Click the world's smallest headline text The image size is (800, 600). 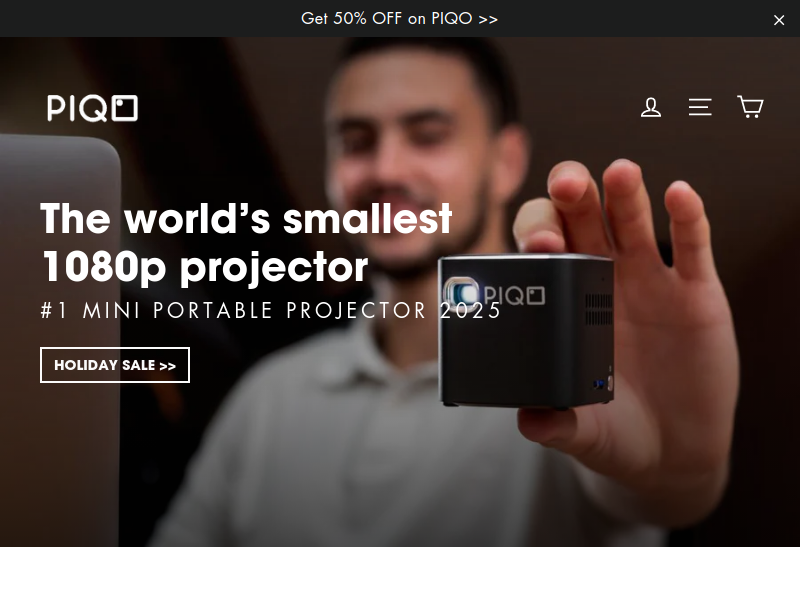point(246,219)
